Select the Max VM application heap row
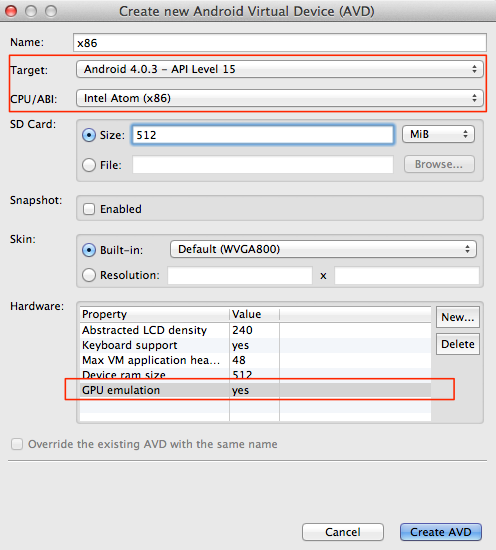 click(255, 360)
